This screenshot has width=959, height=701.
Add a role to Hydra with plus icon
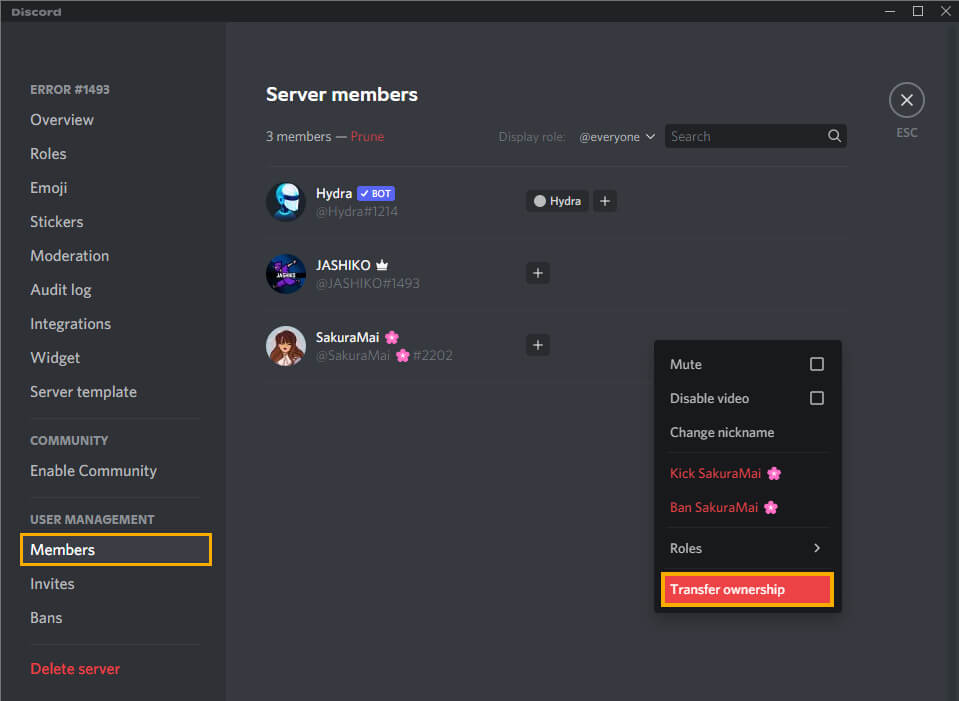click(604, 201)
